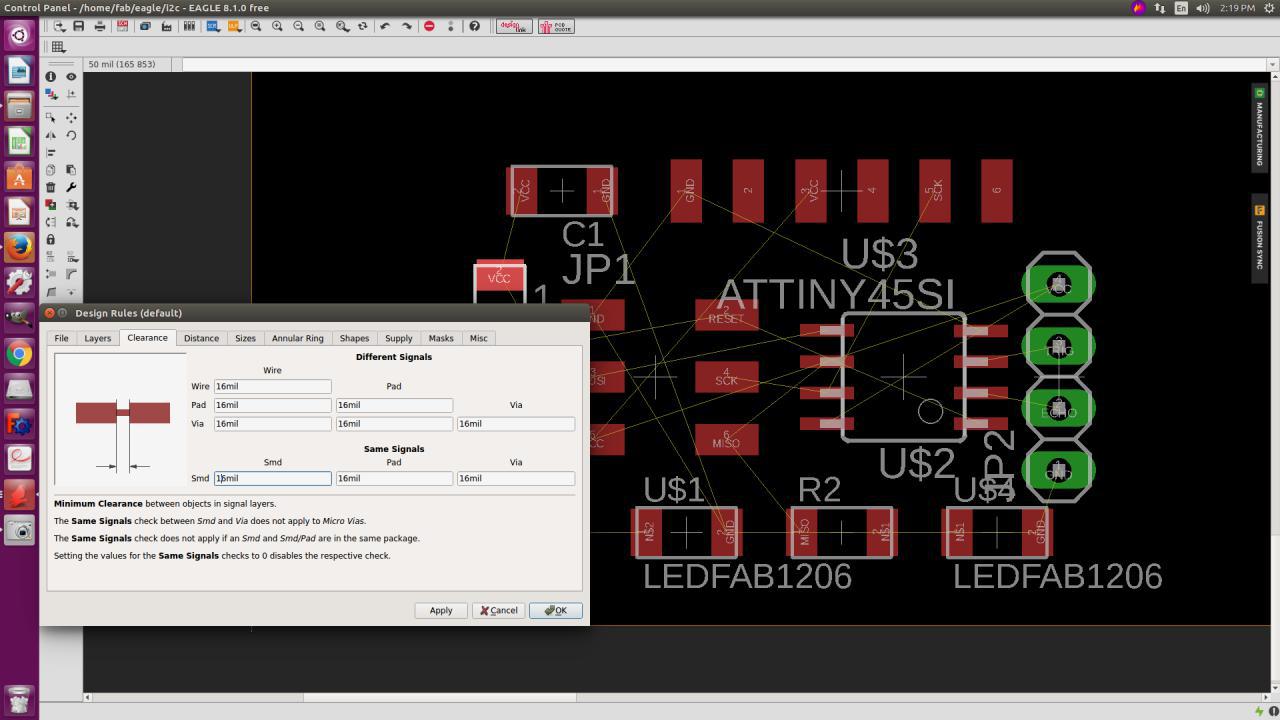Open the library manager books icon

pos(189,26)
